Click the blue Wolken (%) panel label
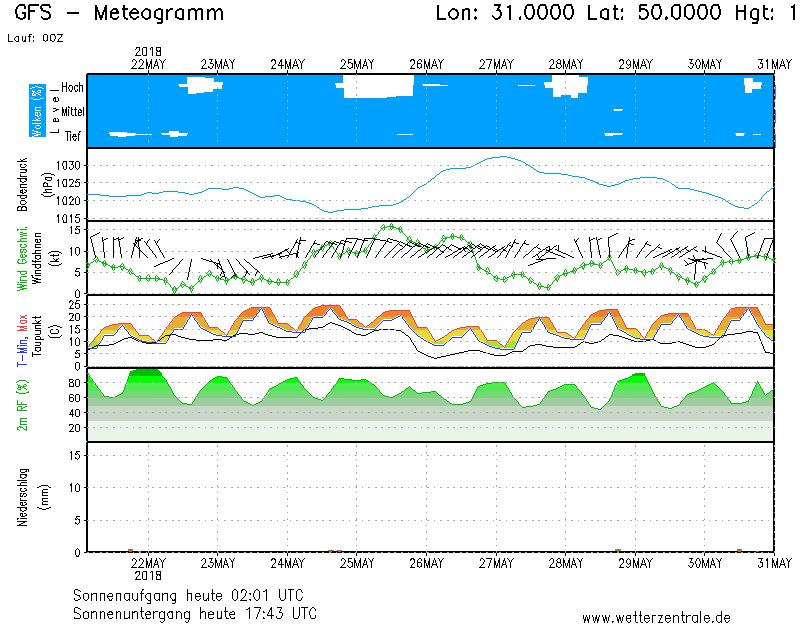Image resolution: width=800 pixels, height=625 pixels. pyautogui.click(x=37, y=110)
